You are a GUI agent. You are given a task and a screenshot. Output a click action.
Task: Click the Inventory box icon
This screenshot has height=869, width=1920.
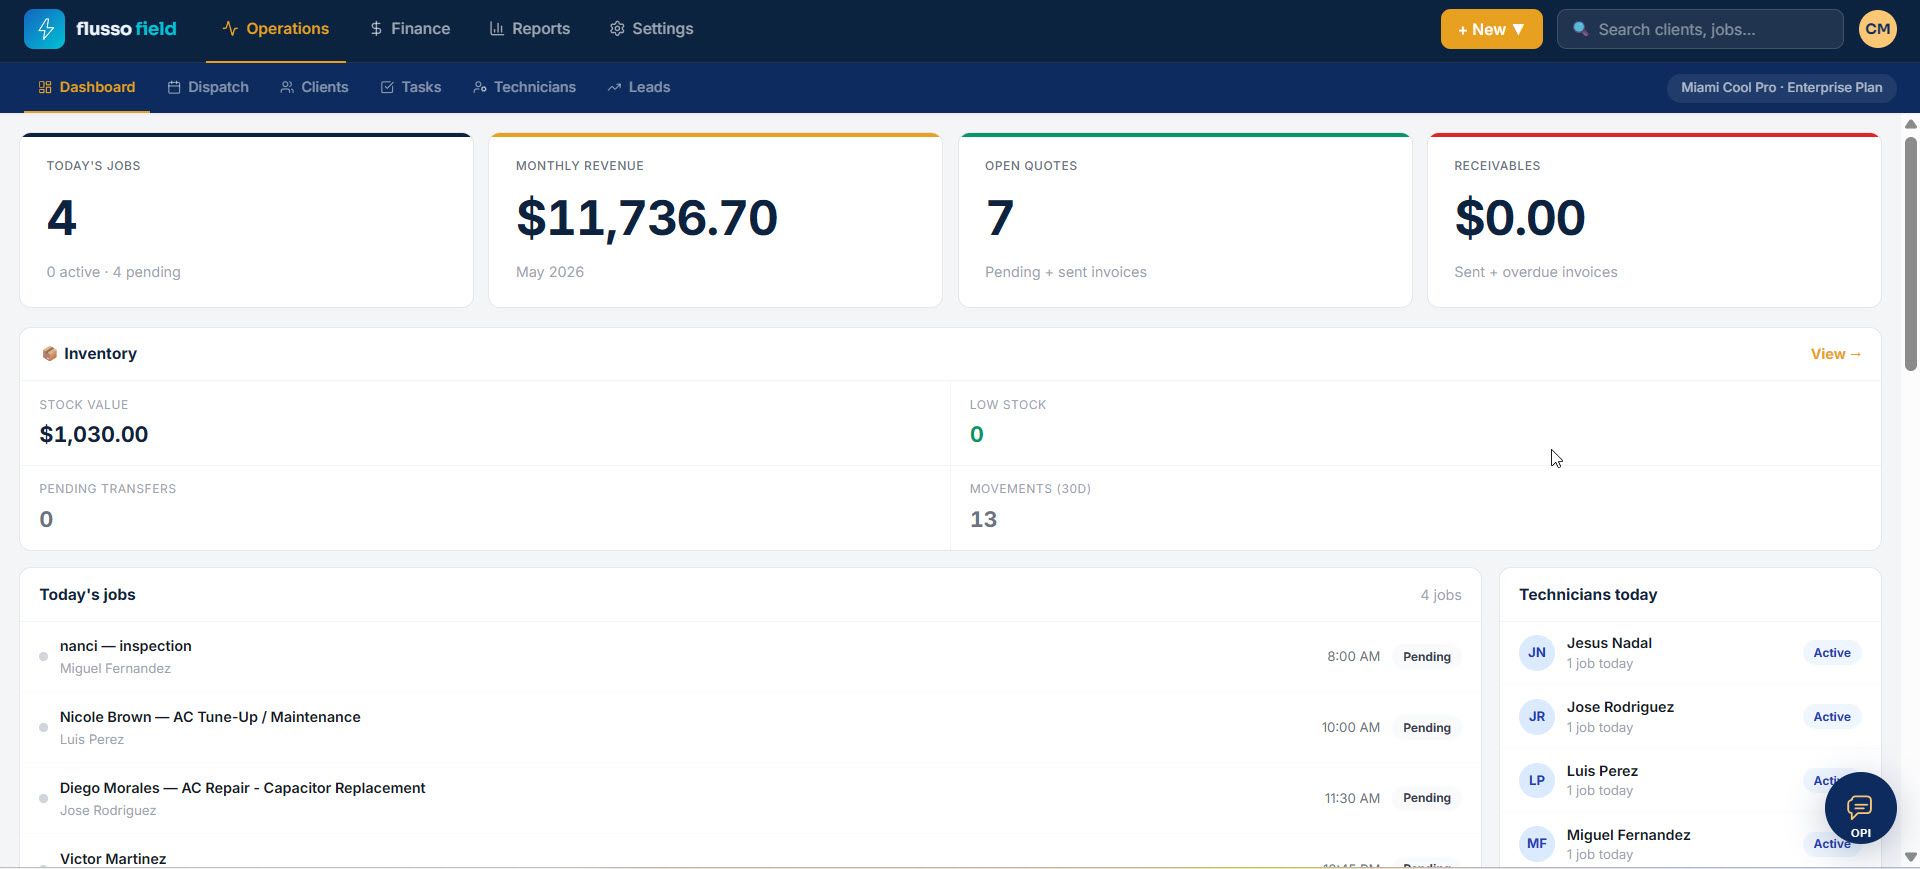pos(49,354)
